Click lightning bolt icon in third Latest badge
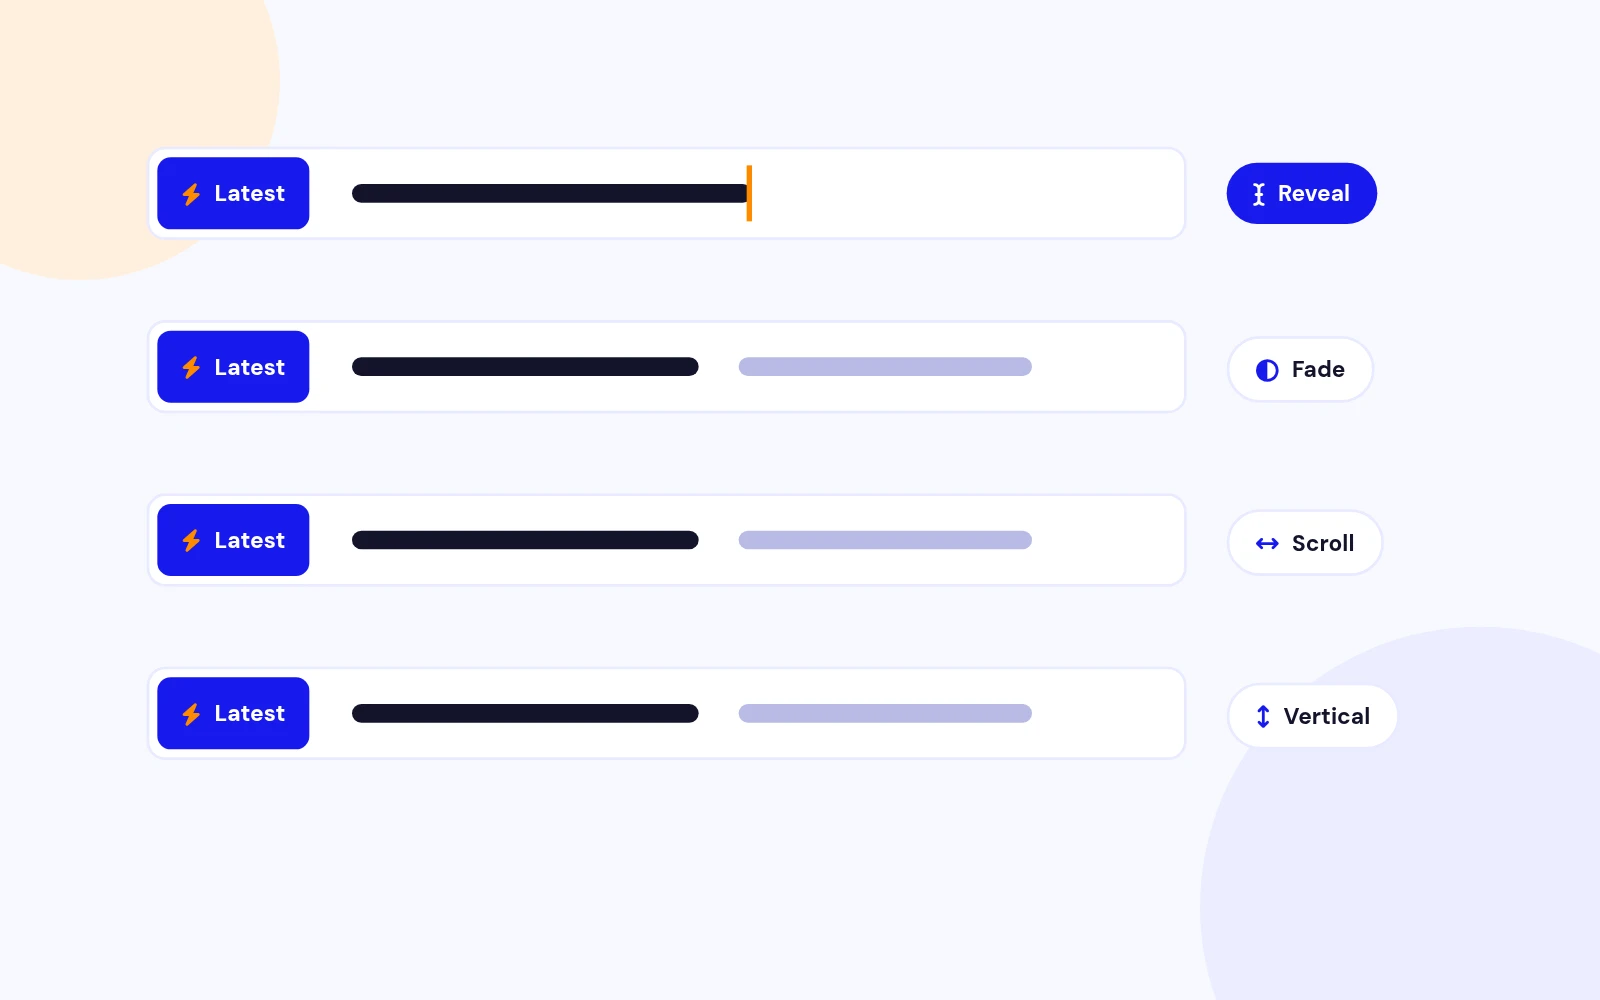 191,541
